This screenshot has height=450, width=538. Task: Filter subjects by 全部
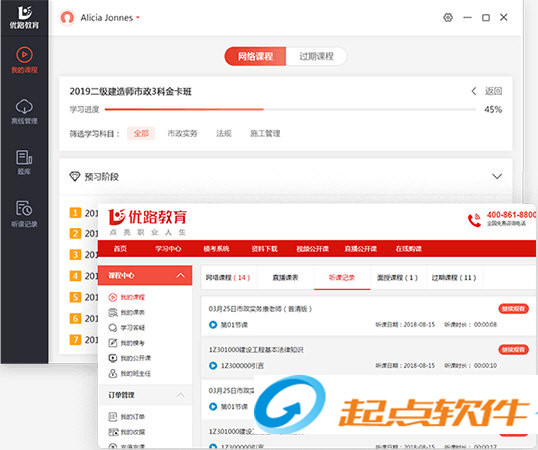pos(141,133)
